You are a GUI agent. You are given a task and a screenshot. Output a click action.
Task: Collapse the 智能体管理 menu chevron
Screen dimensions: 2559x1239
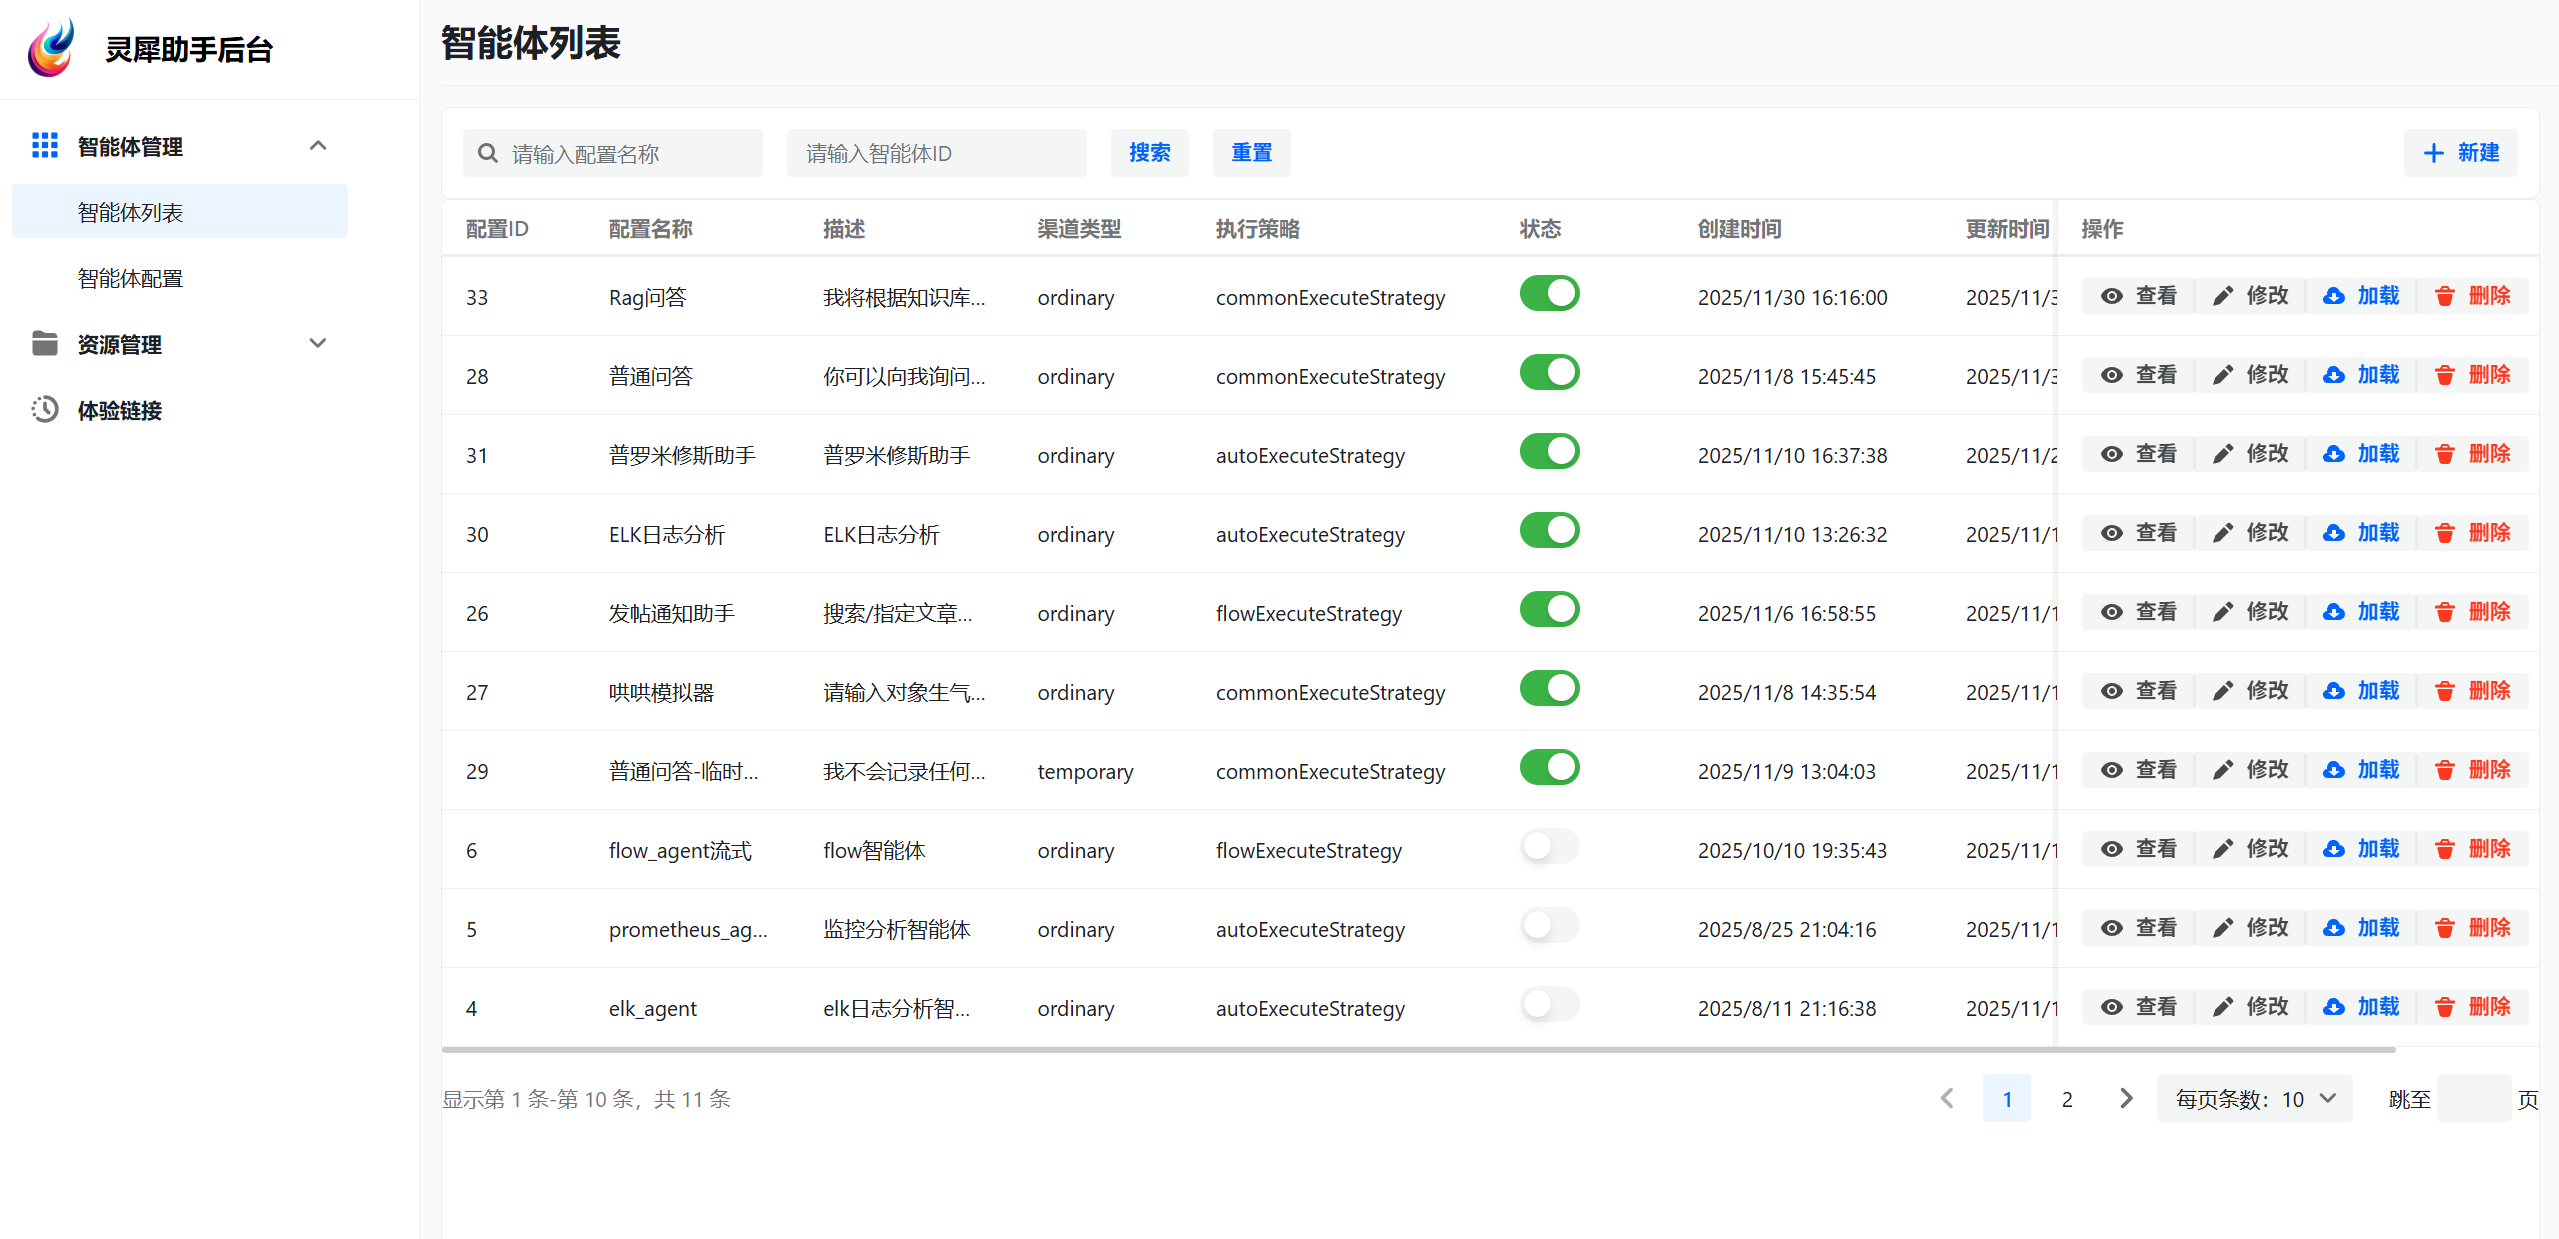[x=318, y=146]
